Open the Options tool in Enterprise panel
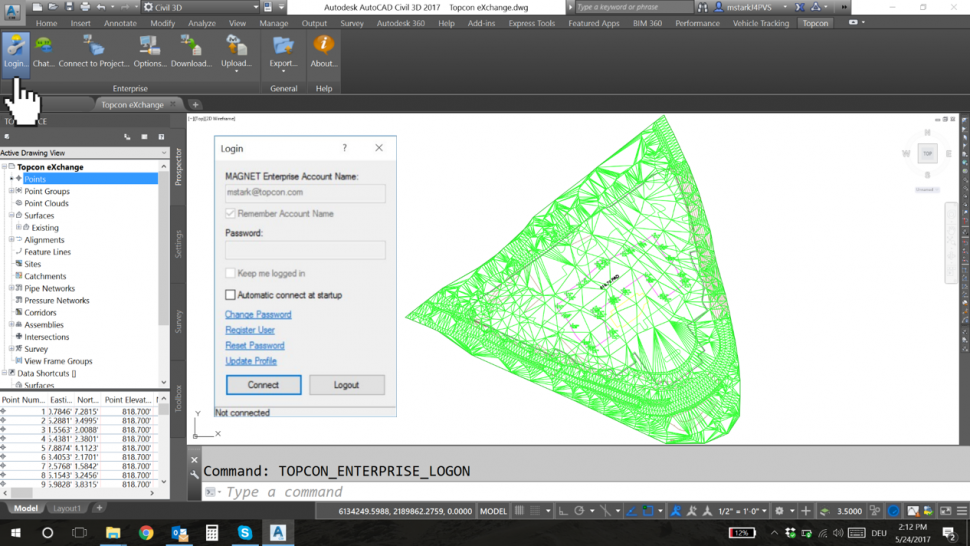The width and height of the screenshot is (970, 546). 150,50
